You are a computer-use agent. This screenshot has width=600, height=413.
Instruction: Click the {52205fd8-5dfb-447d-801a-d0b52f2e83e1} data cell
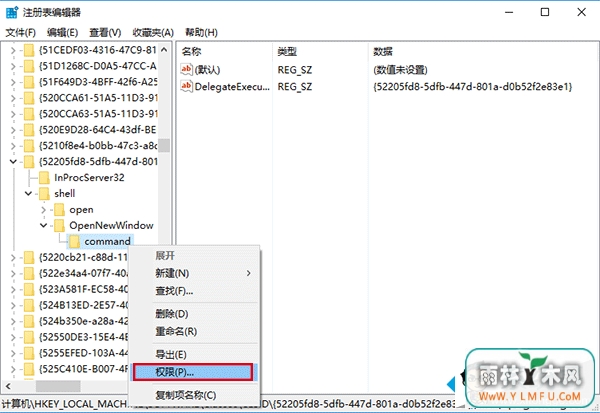(473, 87)
